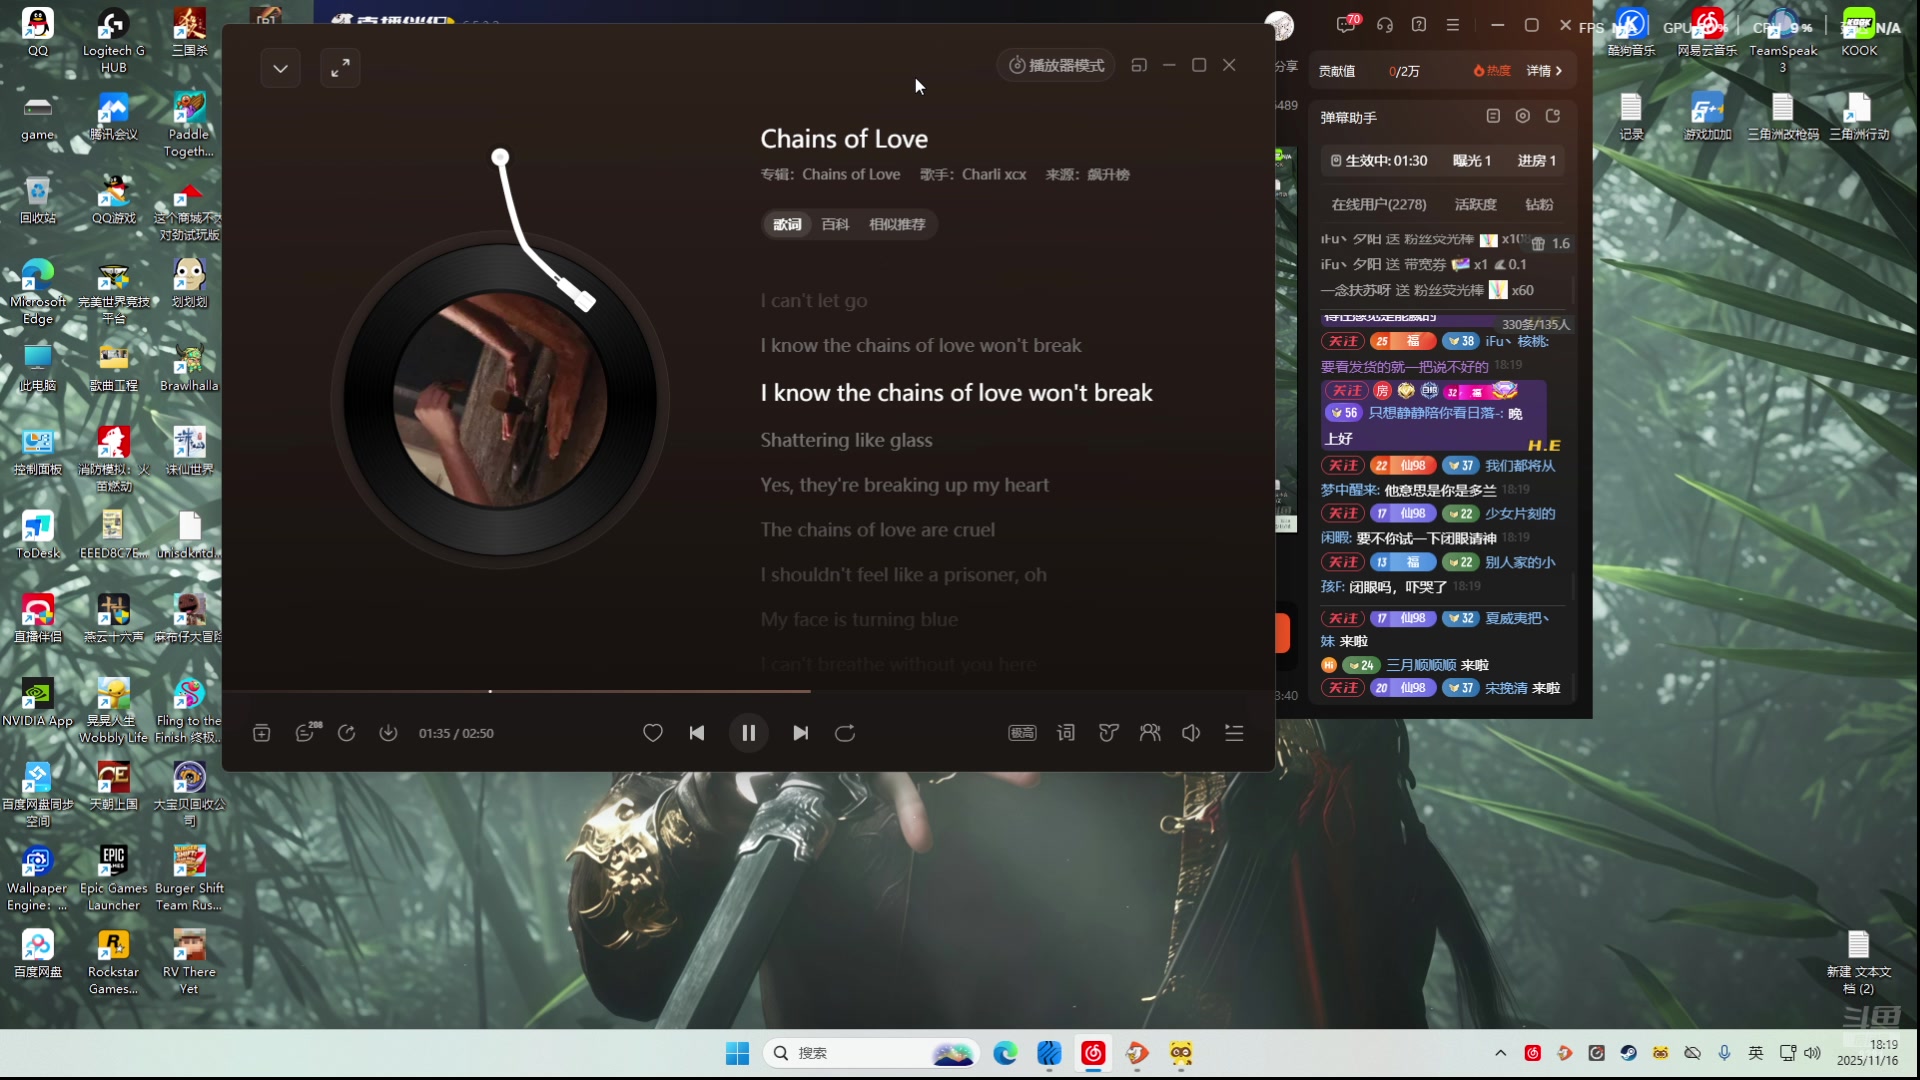
Task: Click the 播放器模式 button
Action: 1056,65
